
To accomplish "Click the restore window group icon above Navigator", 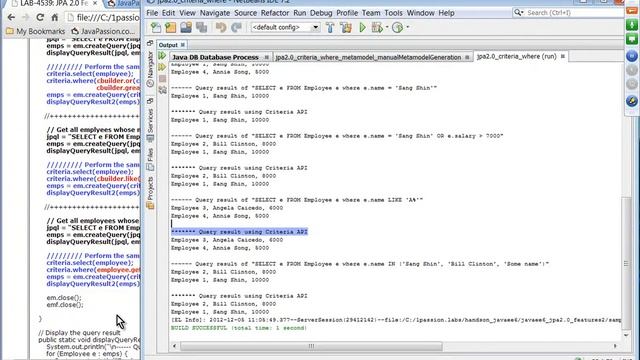I will pyautogui.click(x=150, y=43).
